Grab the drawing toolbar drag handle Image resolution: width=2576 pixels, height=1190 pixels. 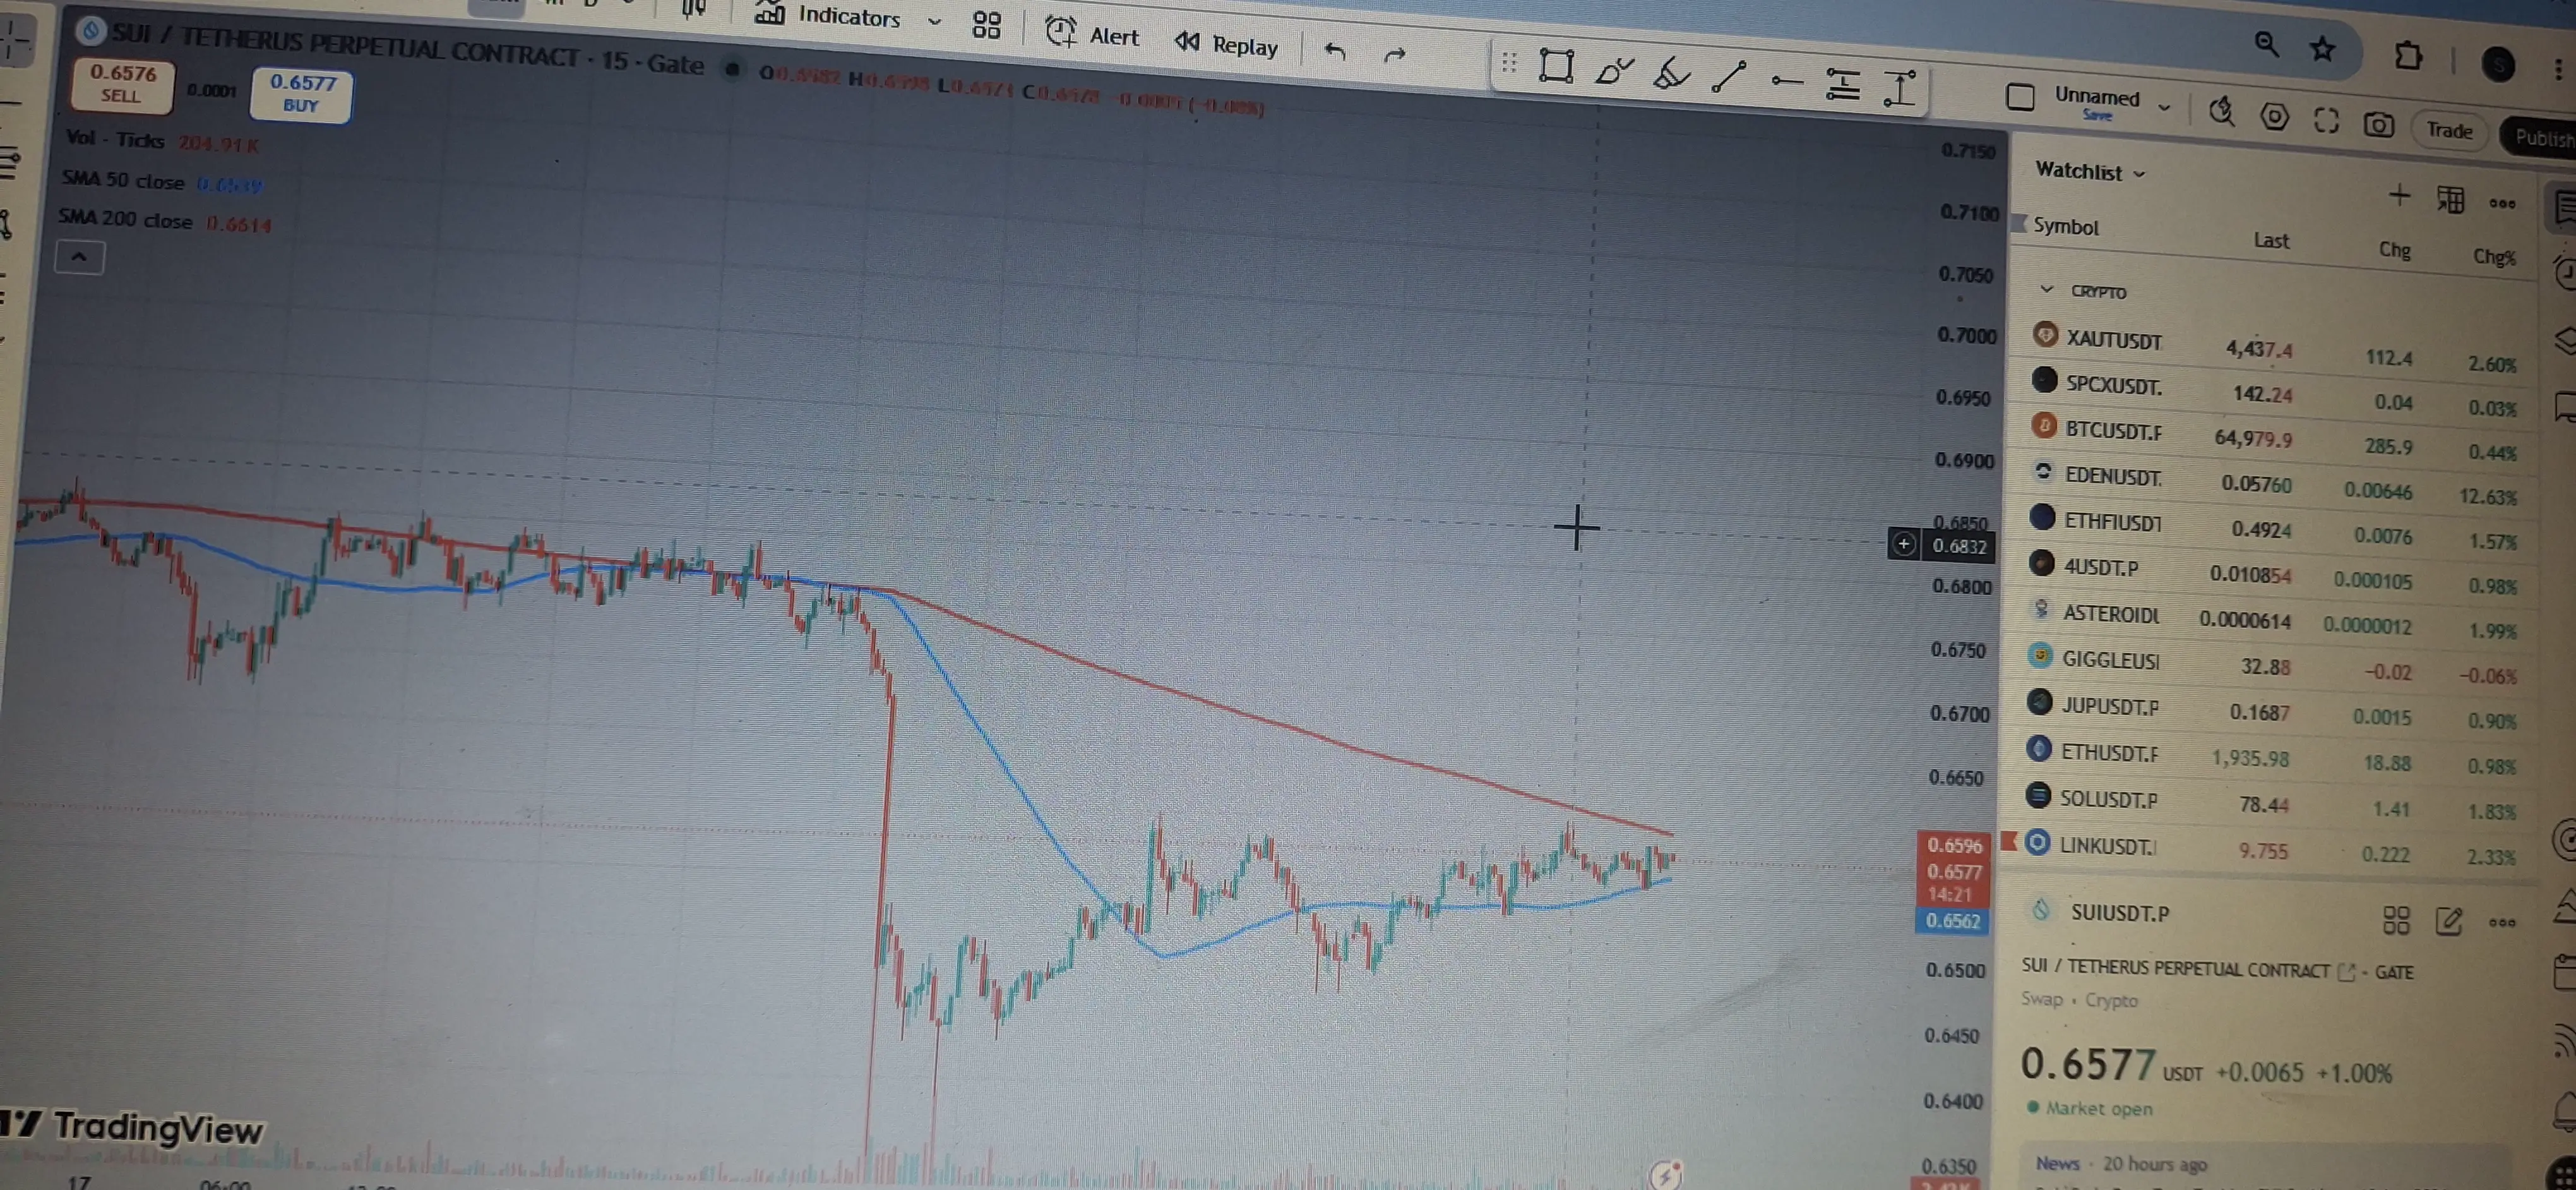pos(1509,63)
